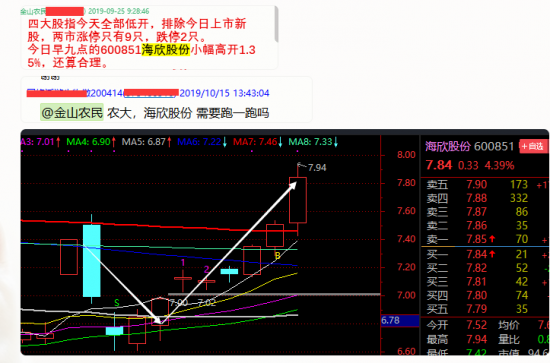The image size is (550, 363).
Task: Click the red up arrow beside 卖一 7.85
Action: coord(492,239)
